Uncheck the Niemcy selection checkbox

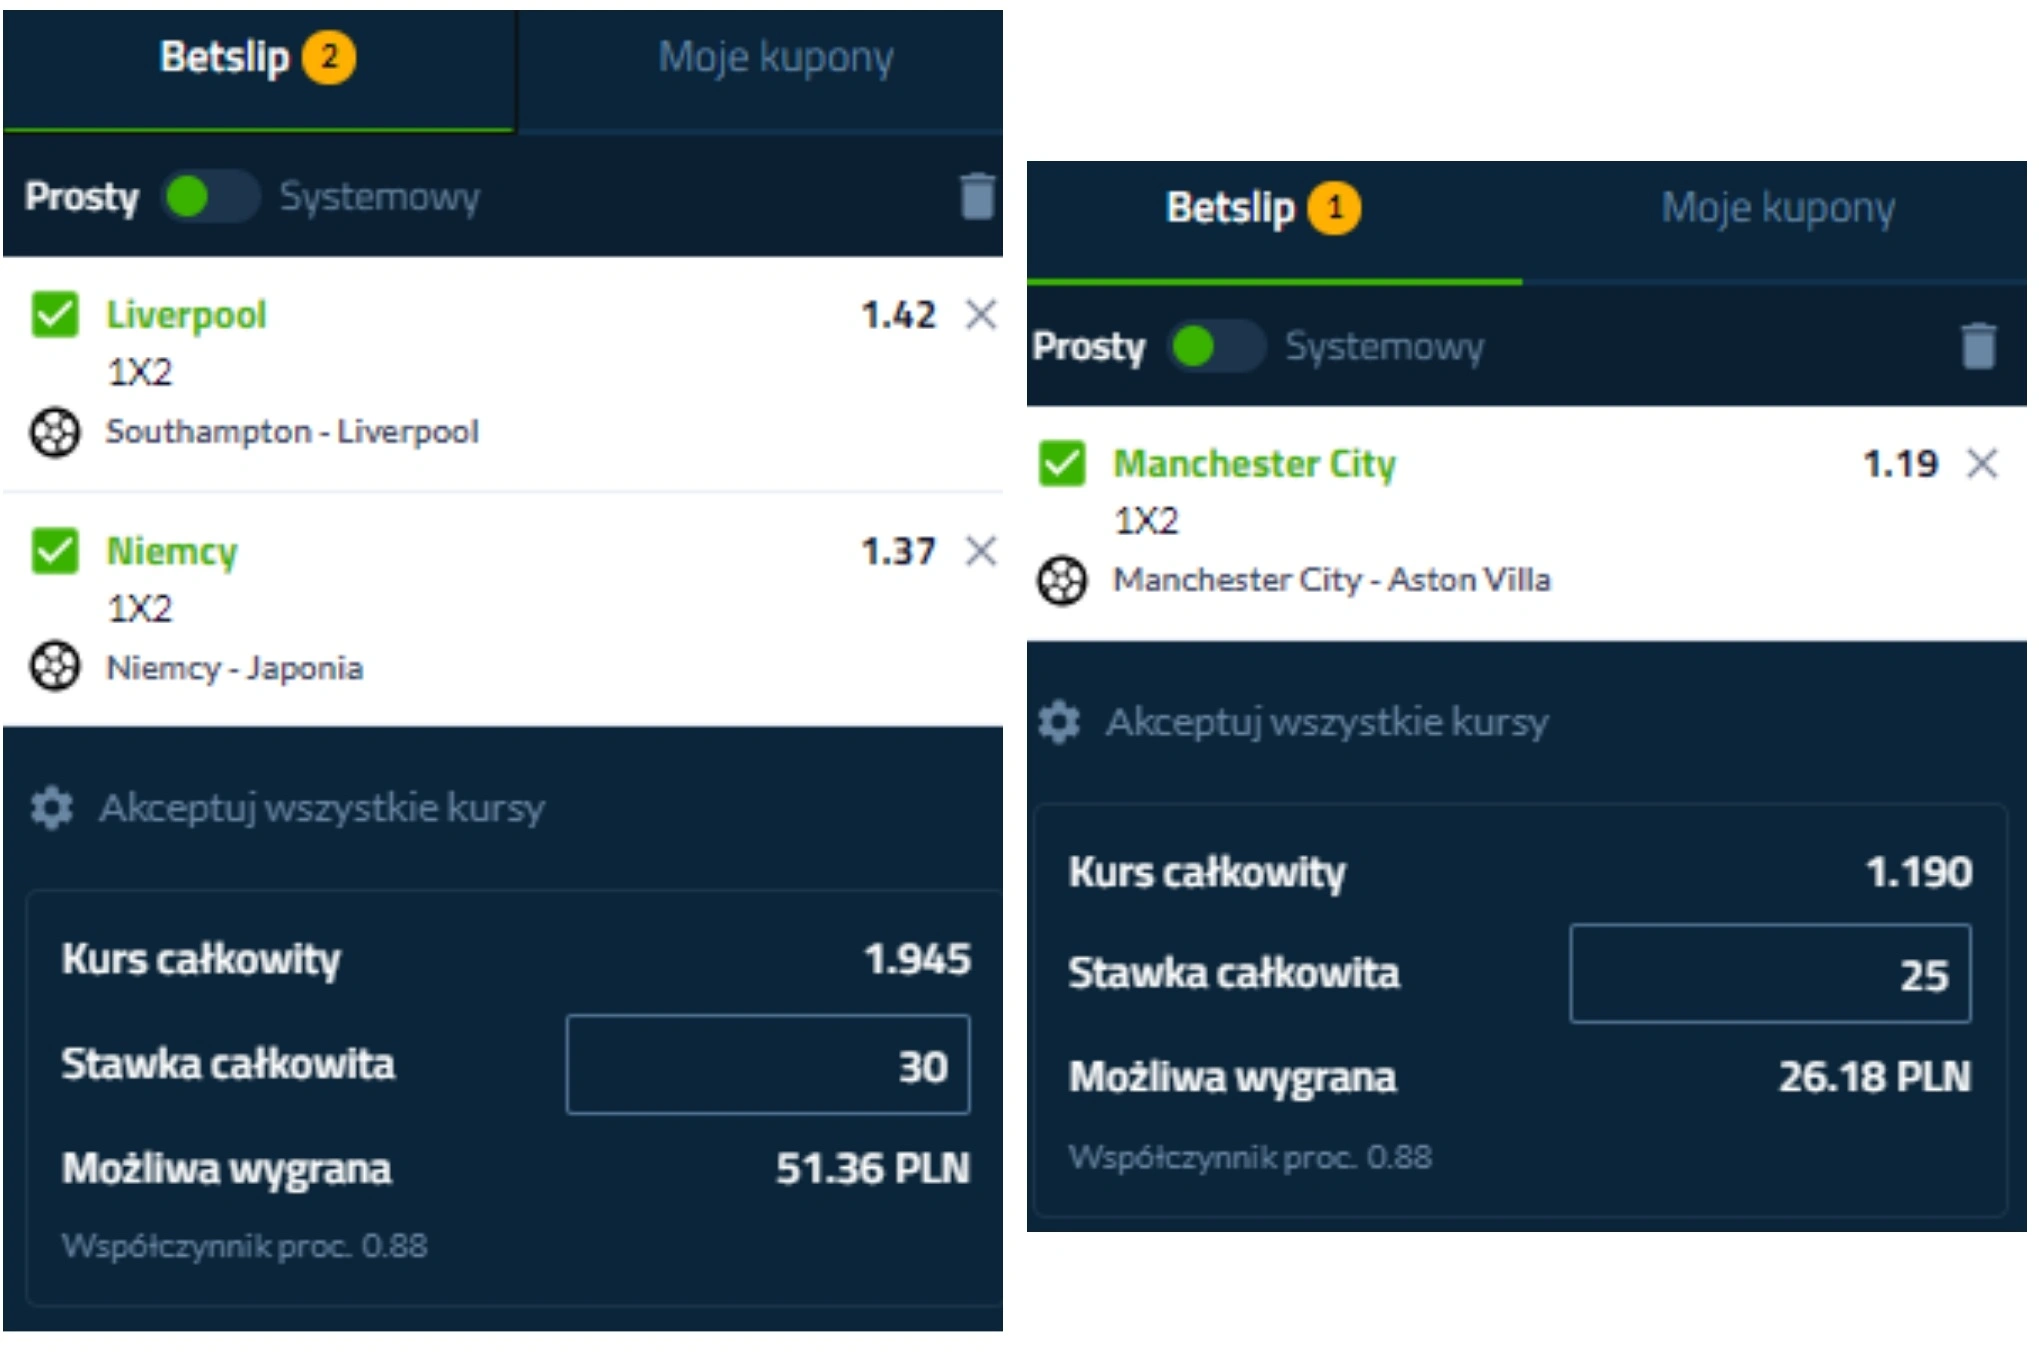pyautogui.click(x=55, y=551)
